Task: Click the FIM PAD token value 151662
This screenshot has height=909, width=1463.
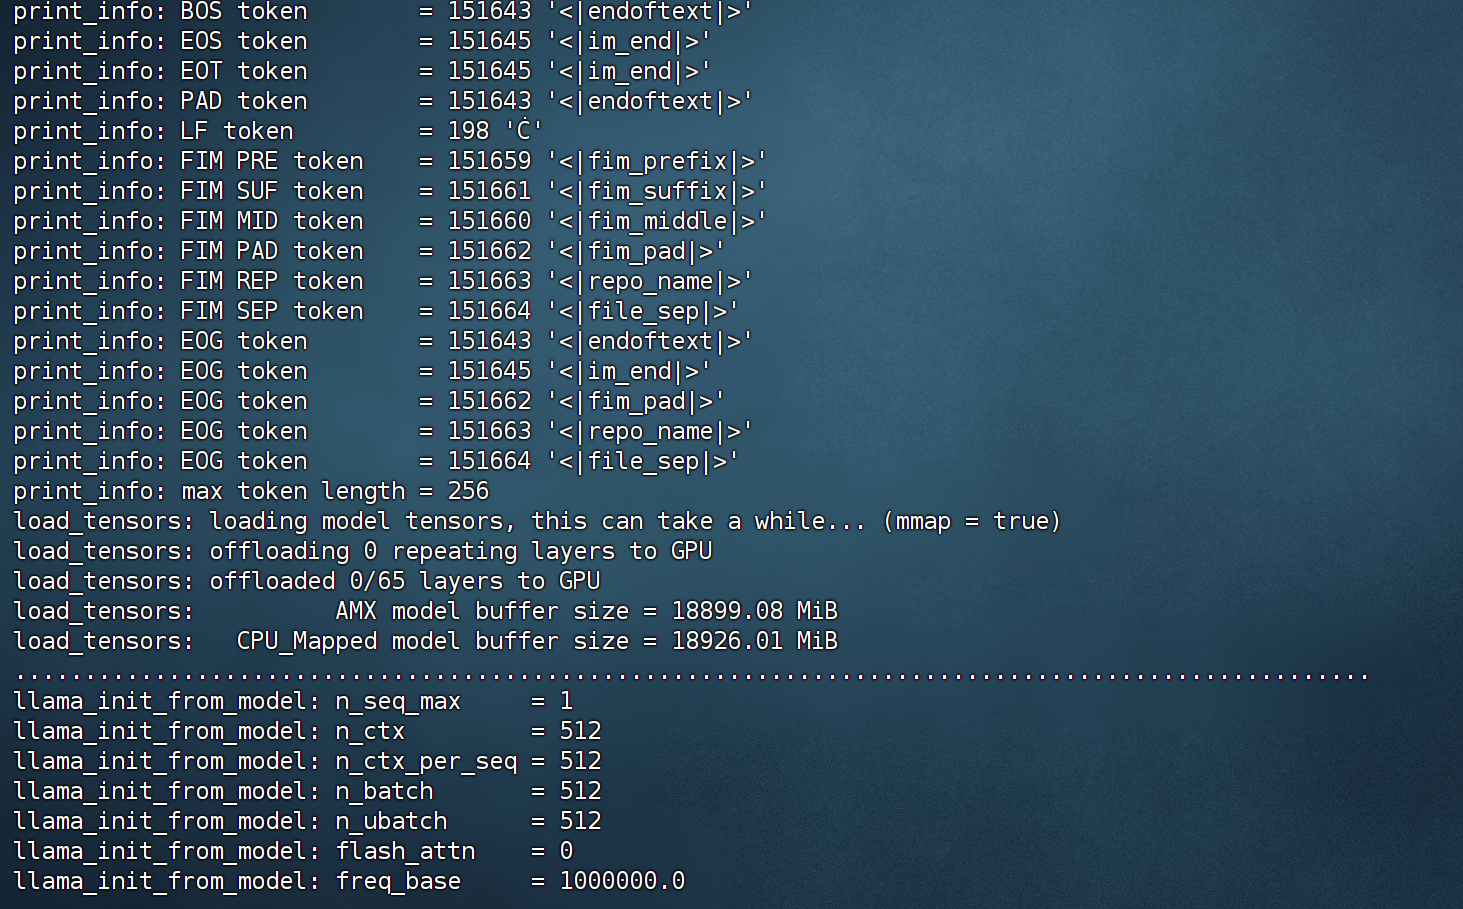Action: click(x=489, y=251)
